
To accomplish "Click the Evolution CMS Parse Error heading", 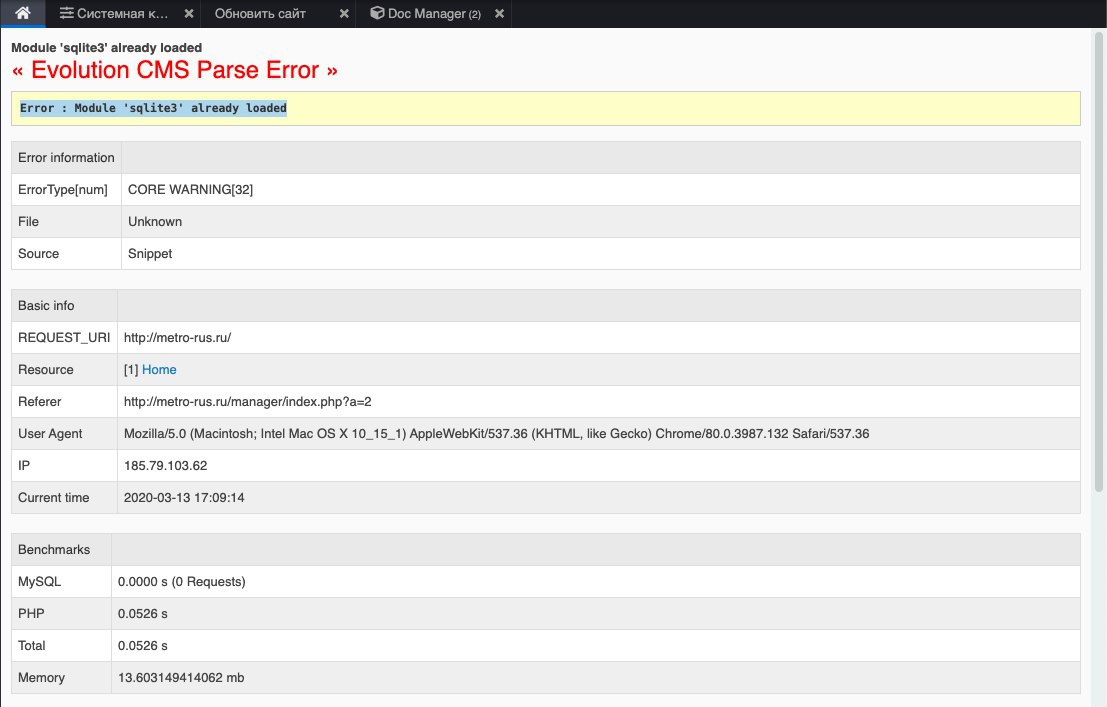I will tap(174, 70).
